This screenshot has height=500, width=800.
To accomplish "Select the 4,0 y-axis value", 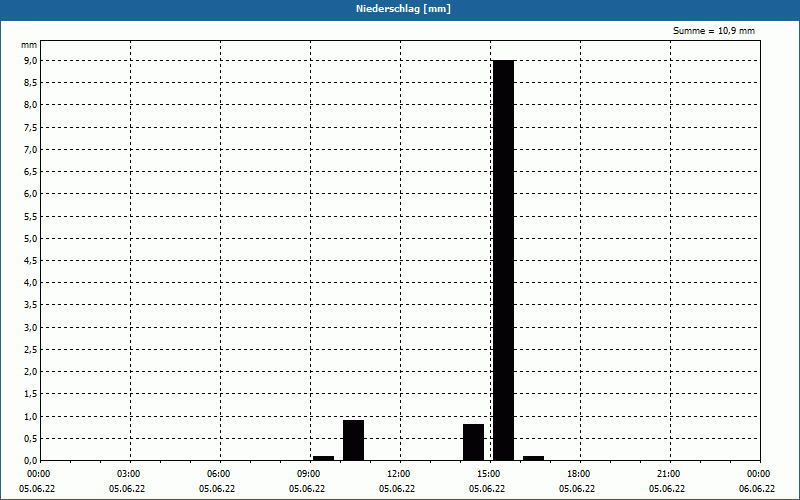I will click(x=30, y=283).
